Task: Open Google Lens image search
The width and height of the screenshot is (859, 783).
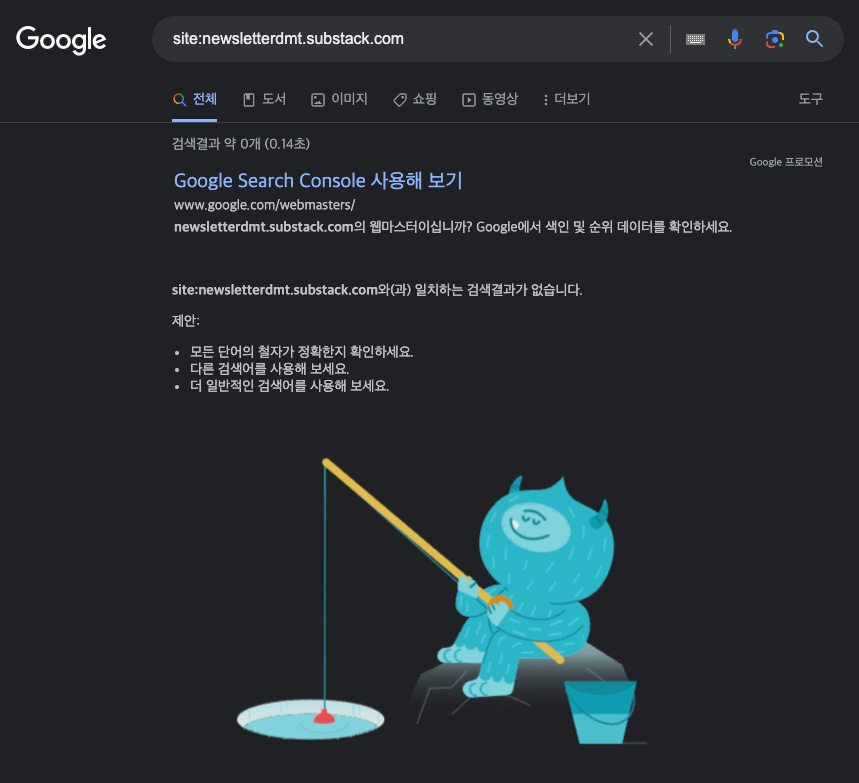Action: click(x=775, y=39)
